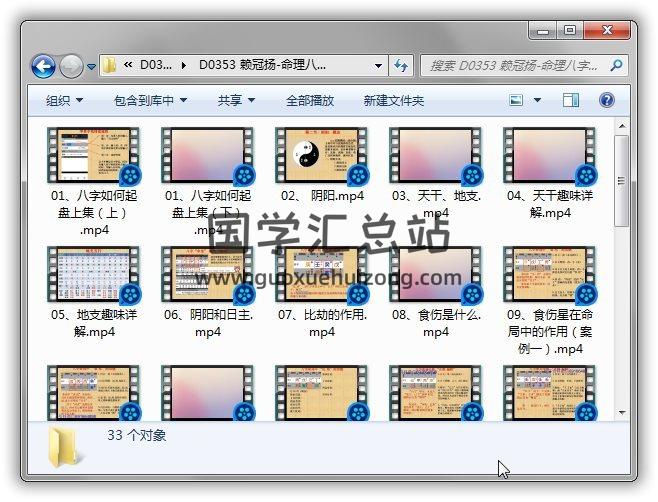Expand the recent pages dropdown arrow
Viewport: 658px width, 502px height.
coord(91,67)
